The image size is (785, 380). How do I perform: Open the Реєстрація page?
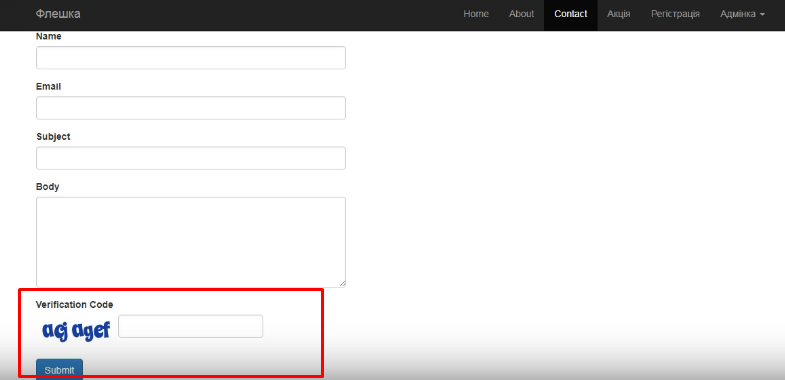coord(675,14)
